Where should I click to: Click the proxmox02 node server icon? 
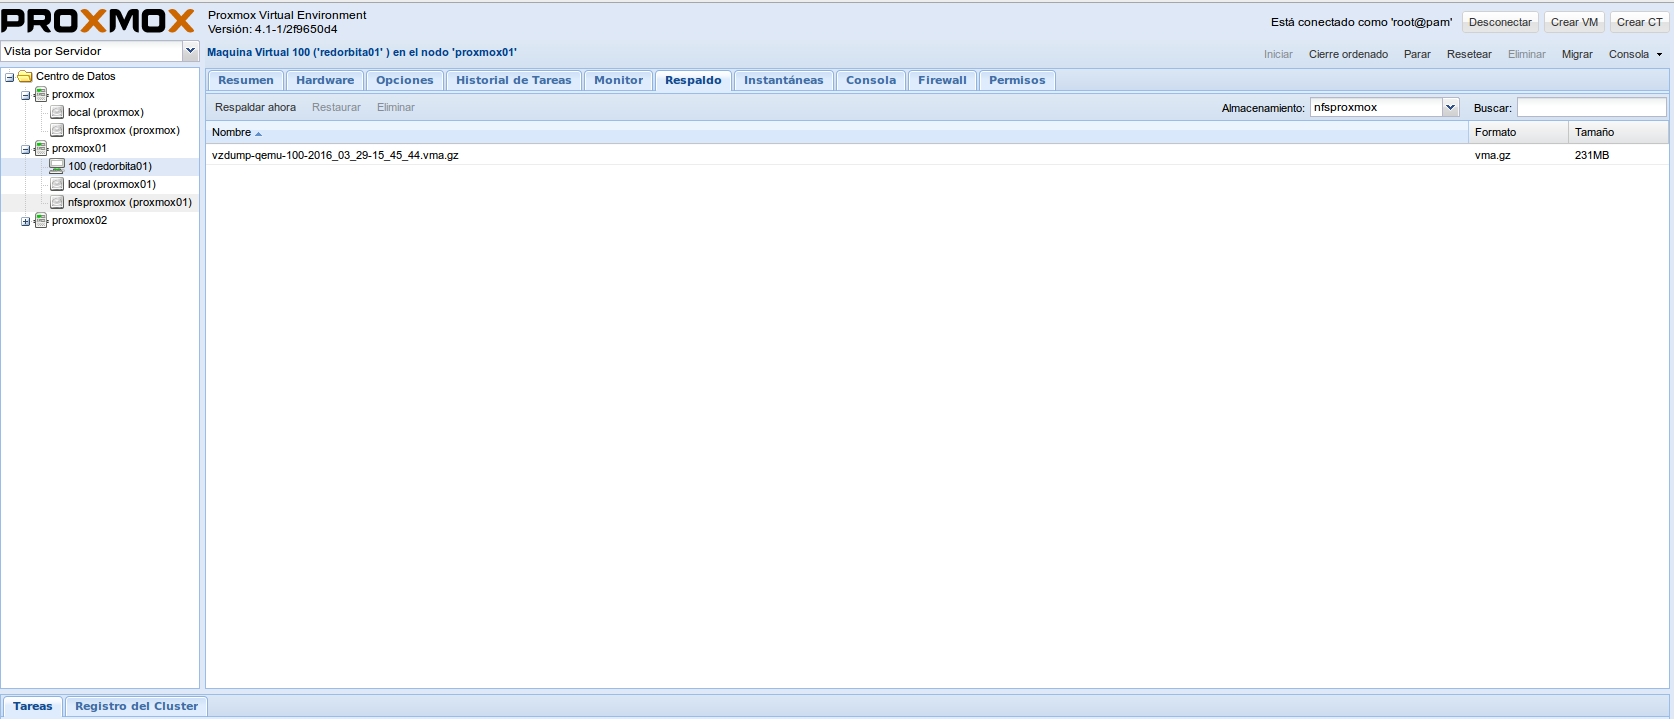tap(41, 221)
